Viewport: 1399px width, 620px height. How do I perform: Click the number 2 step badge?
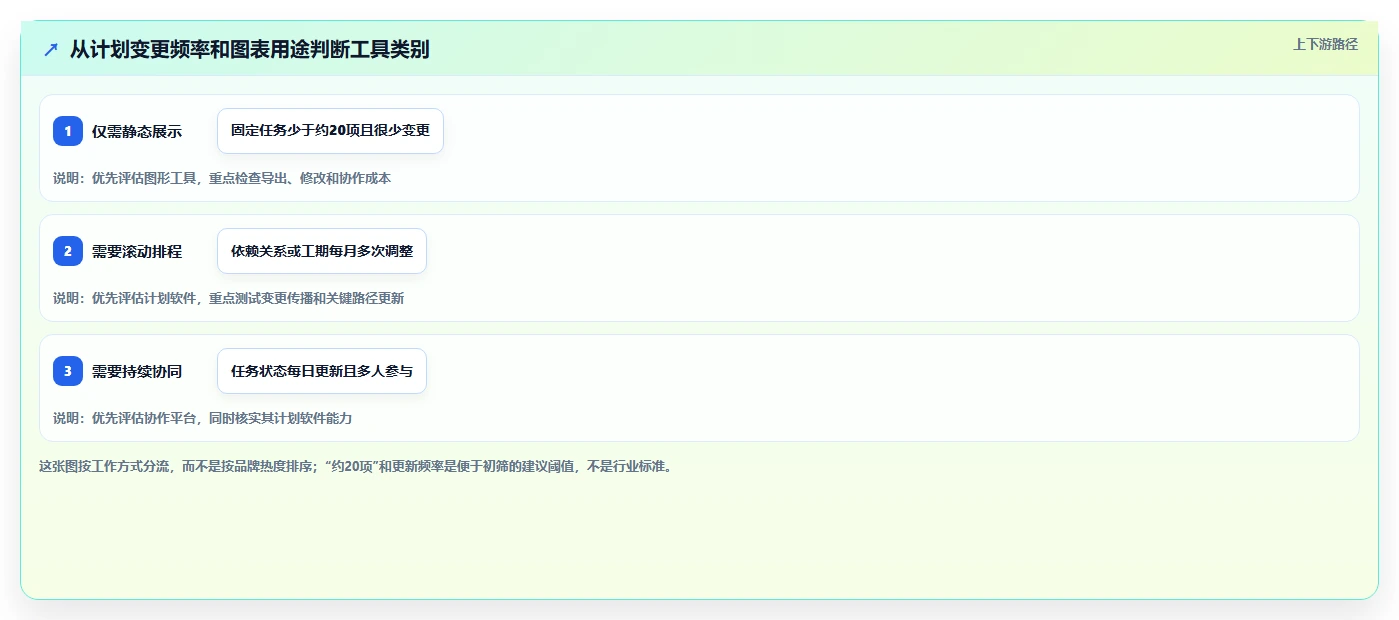pyautogui.click(x=68, y=251)
